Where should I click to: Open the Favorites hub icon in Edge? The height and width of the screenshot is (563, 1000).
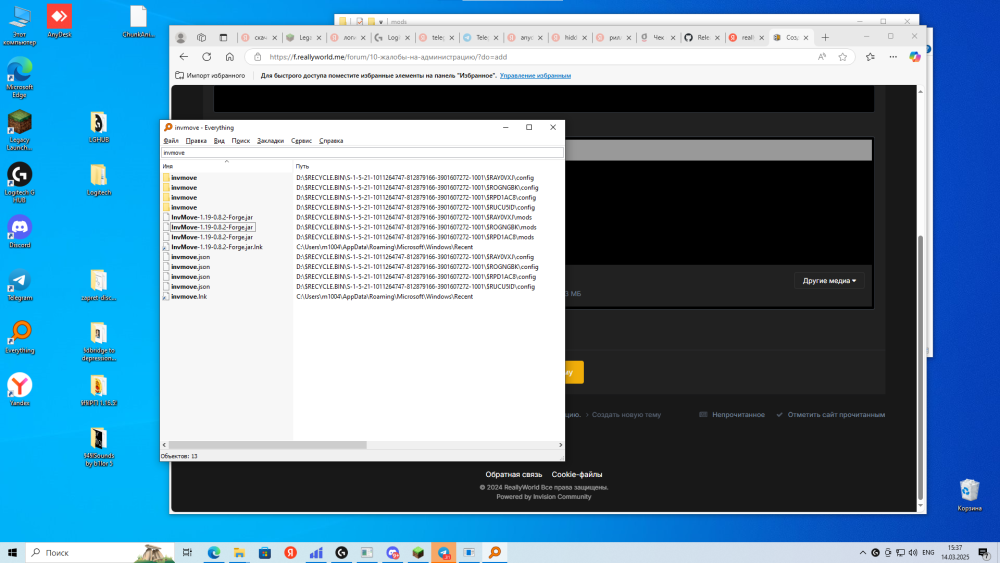point(871,57)
